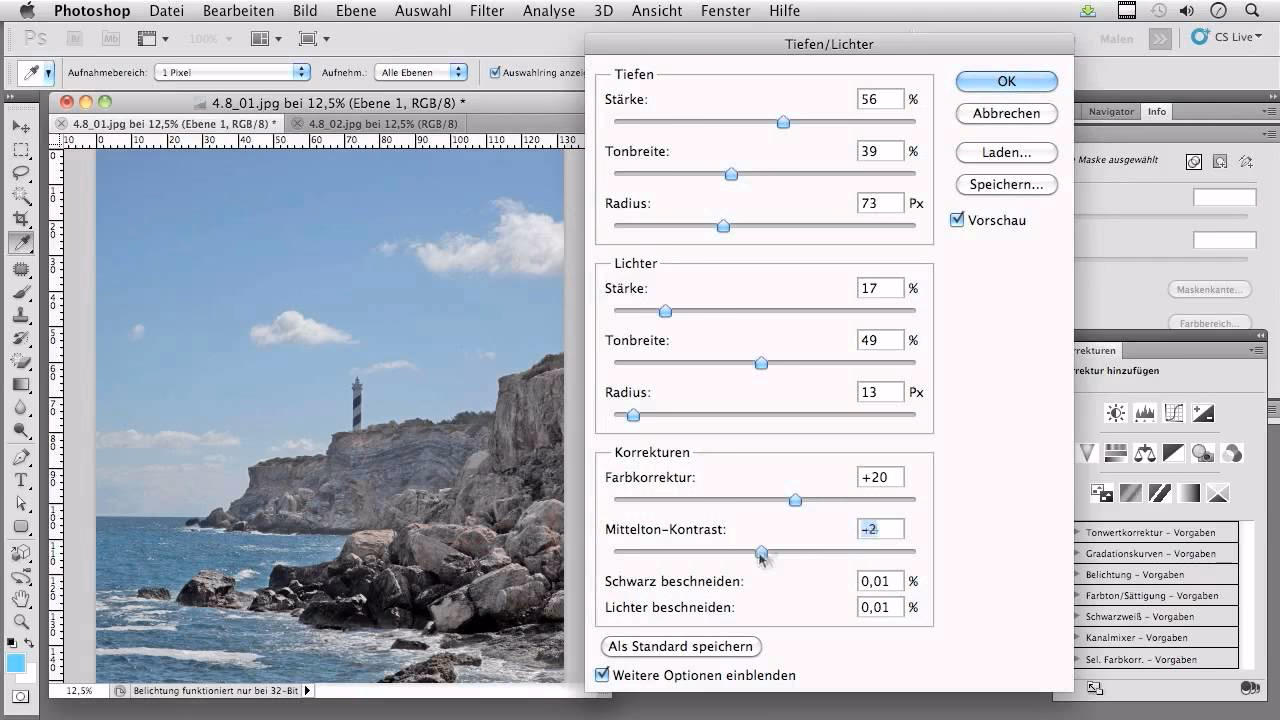Click the Brightness/Contrast sun icon
Viewport: 1280px width, 720px height.
1115,413
